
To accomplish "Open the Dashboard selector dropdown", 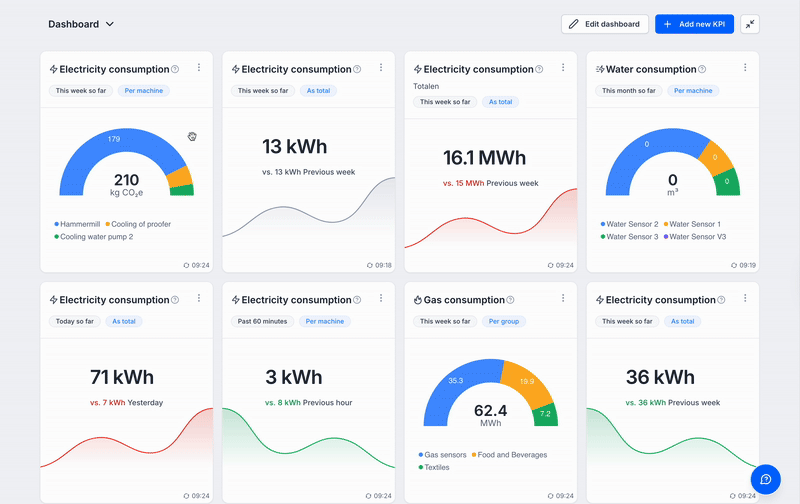I will tap(81, 24).
